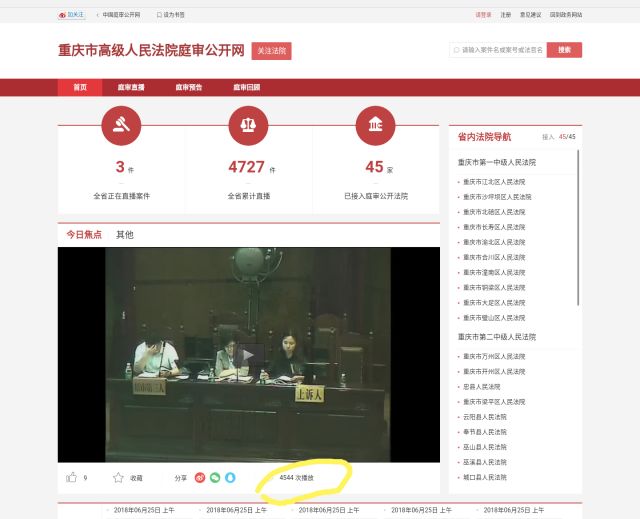Open 重庆市潼南区人民法院 in court list
640x519 pixels.
pyautogui.click(x=494, y=273)
